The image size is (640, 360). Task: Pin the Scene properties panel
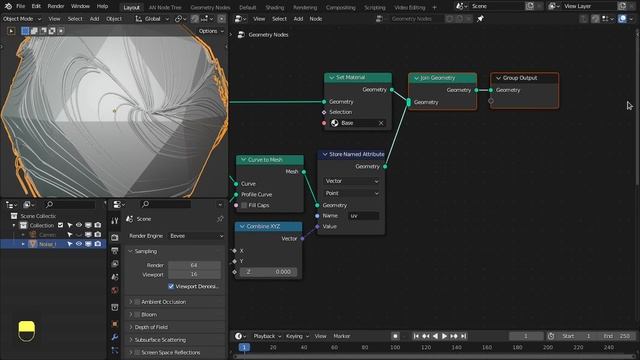click(220, 219)
